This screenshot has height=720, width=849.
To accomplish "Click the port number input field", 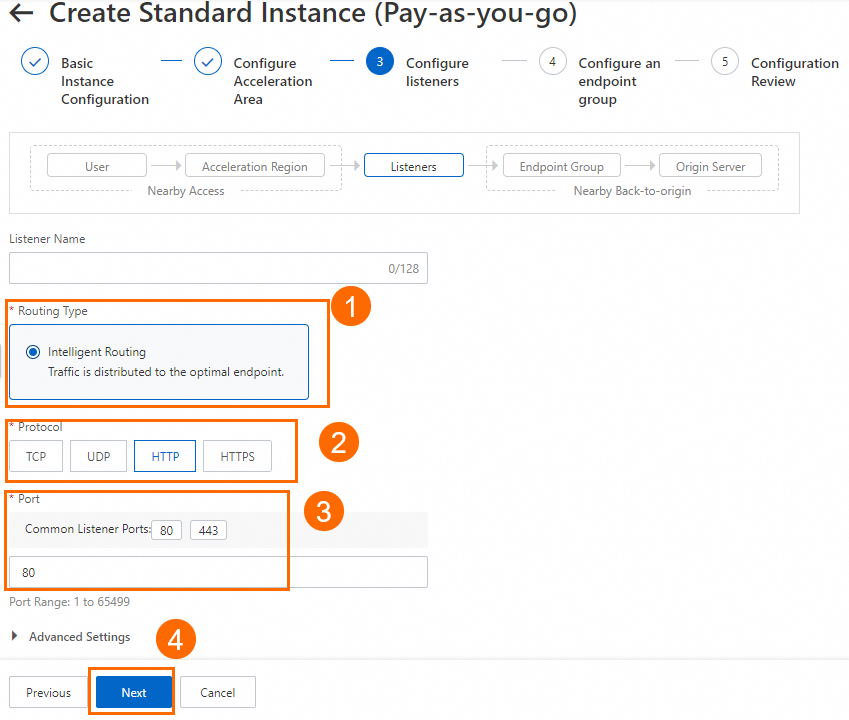I will (x=218, y=573).
